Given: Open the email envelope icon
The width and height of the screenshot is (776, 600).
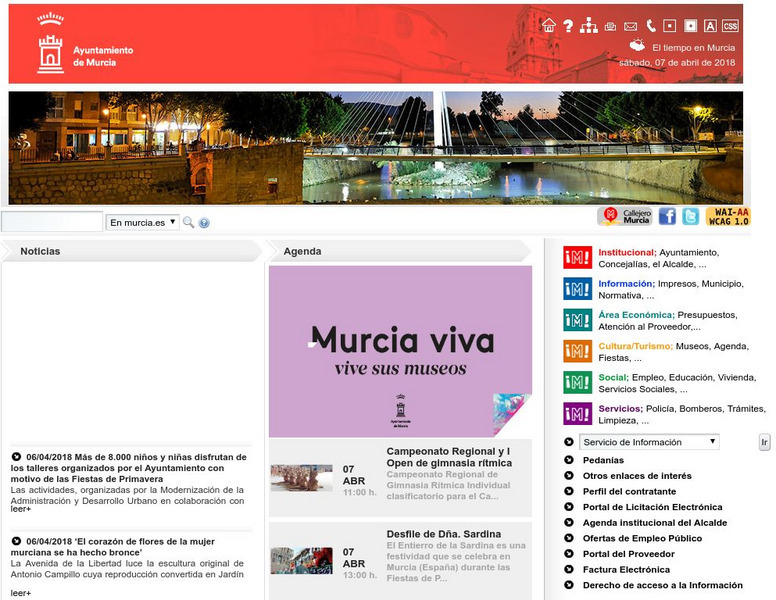Looking at the screenshot, I should pyautogui.click(x=630, y=27).
